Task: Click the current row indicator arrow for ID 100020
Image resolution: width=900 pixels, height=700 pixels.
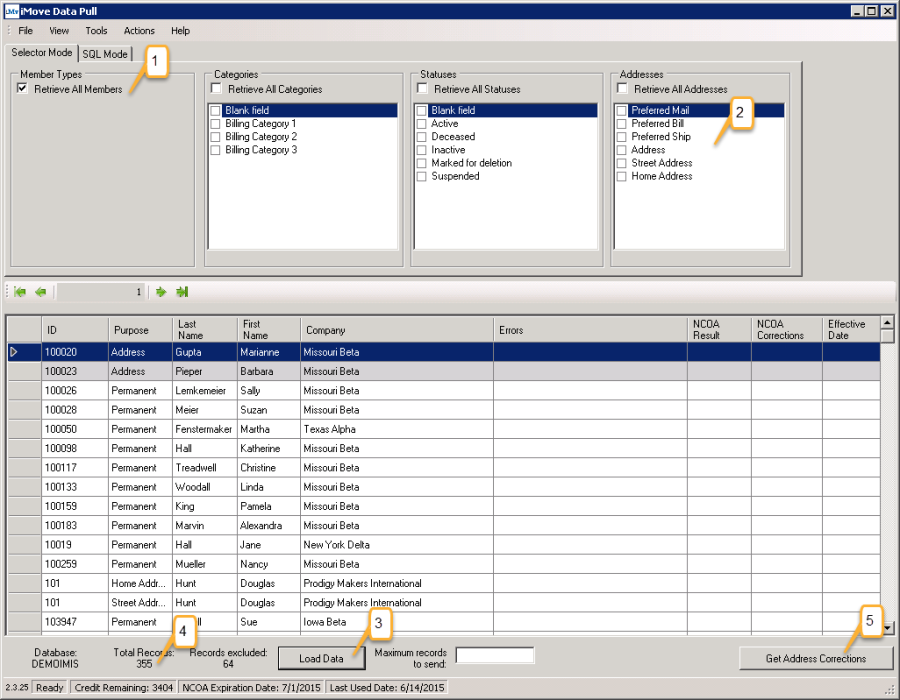Action: pos(14,352)
